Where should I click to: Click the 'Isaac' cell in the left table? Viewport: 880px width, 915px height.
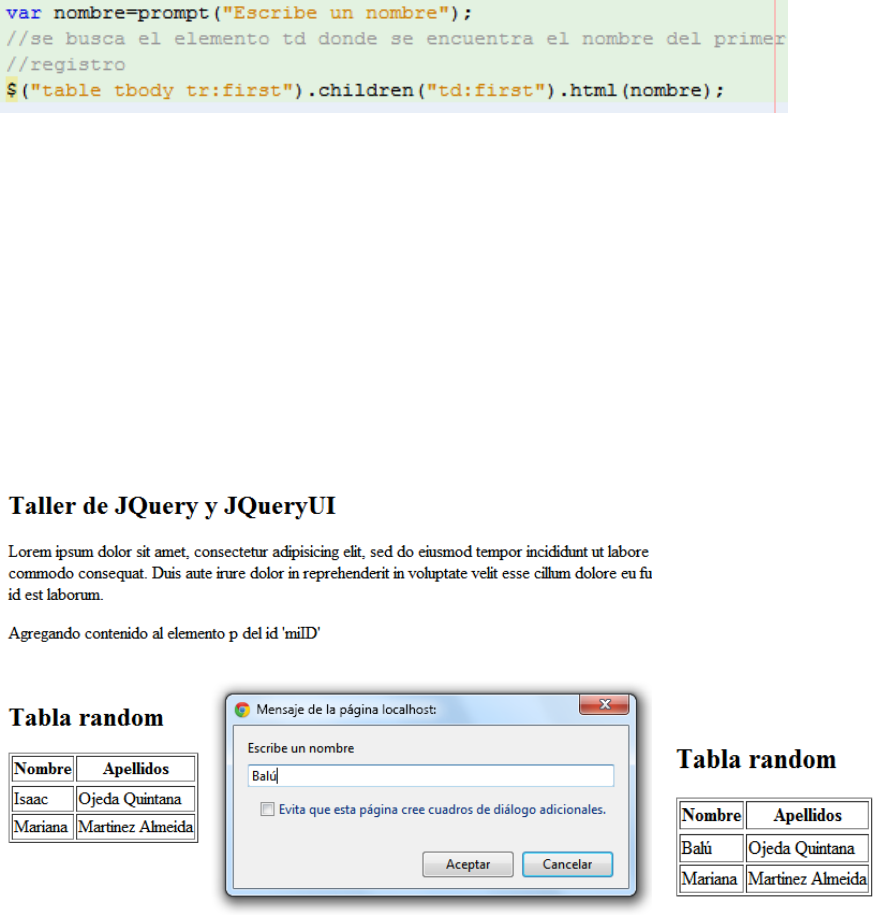[x=43, y=799]
